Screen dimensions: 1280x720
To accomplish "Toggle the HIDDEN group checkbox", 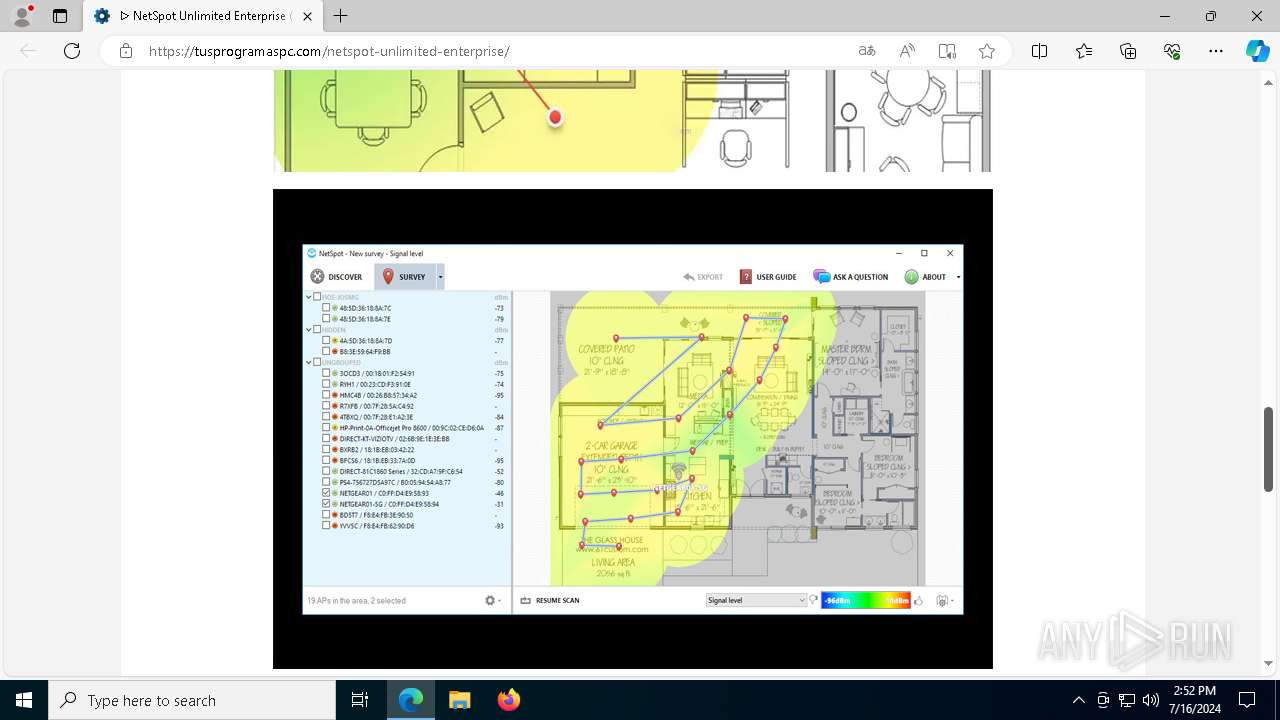I will coord(317,329).
